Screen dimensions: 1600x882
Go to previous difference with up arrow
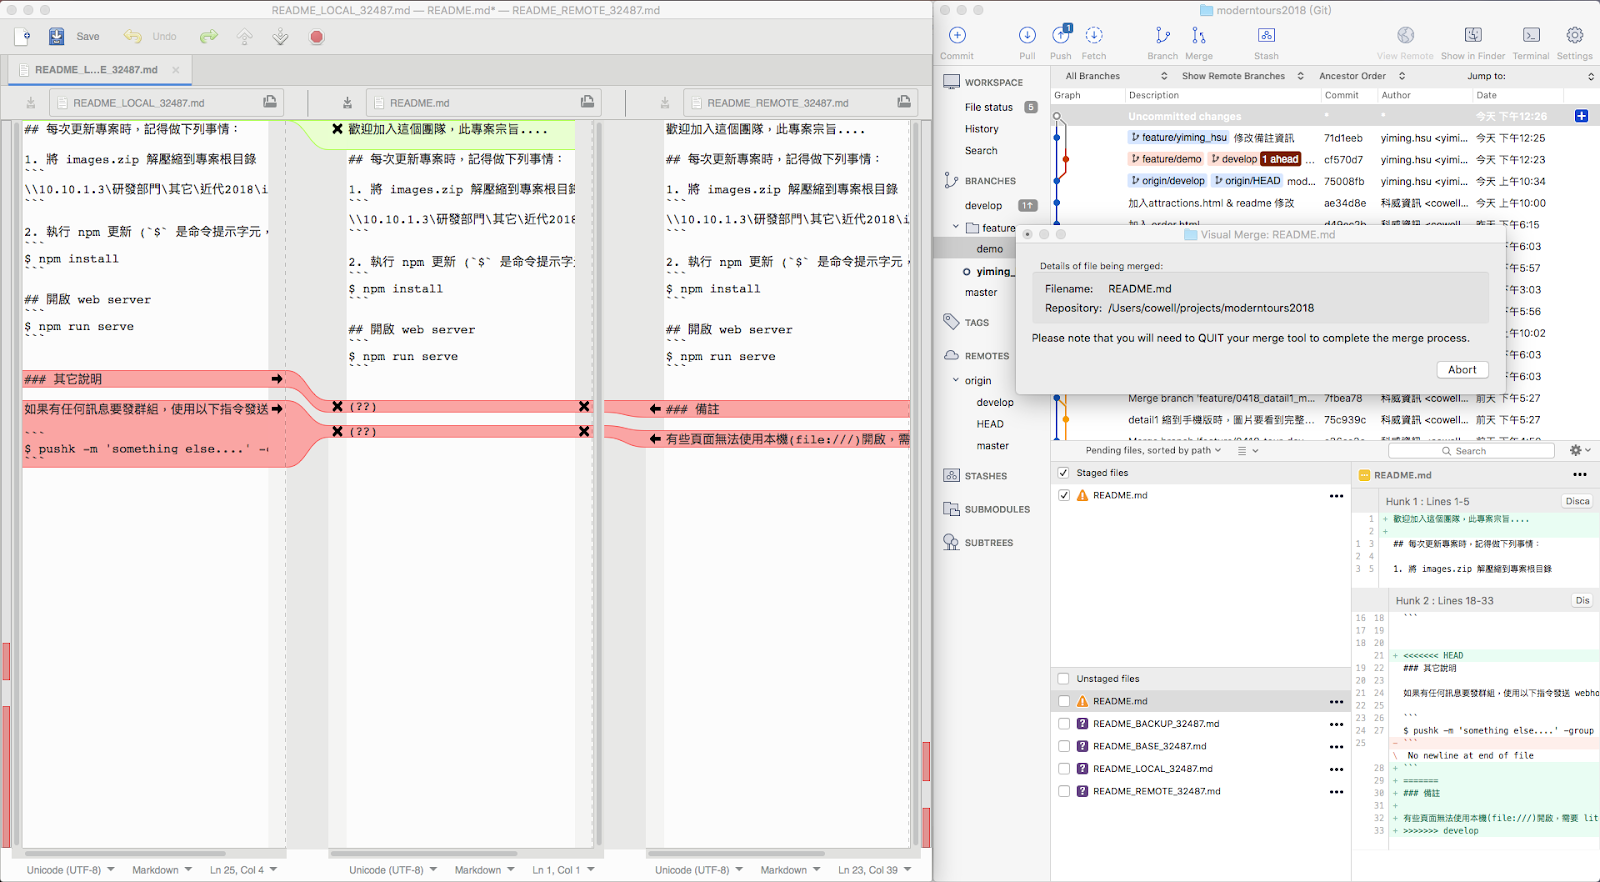pos(245,37)
